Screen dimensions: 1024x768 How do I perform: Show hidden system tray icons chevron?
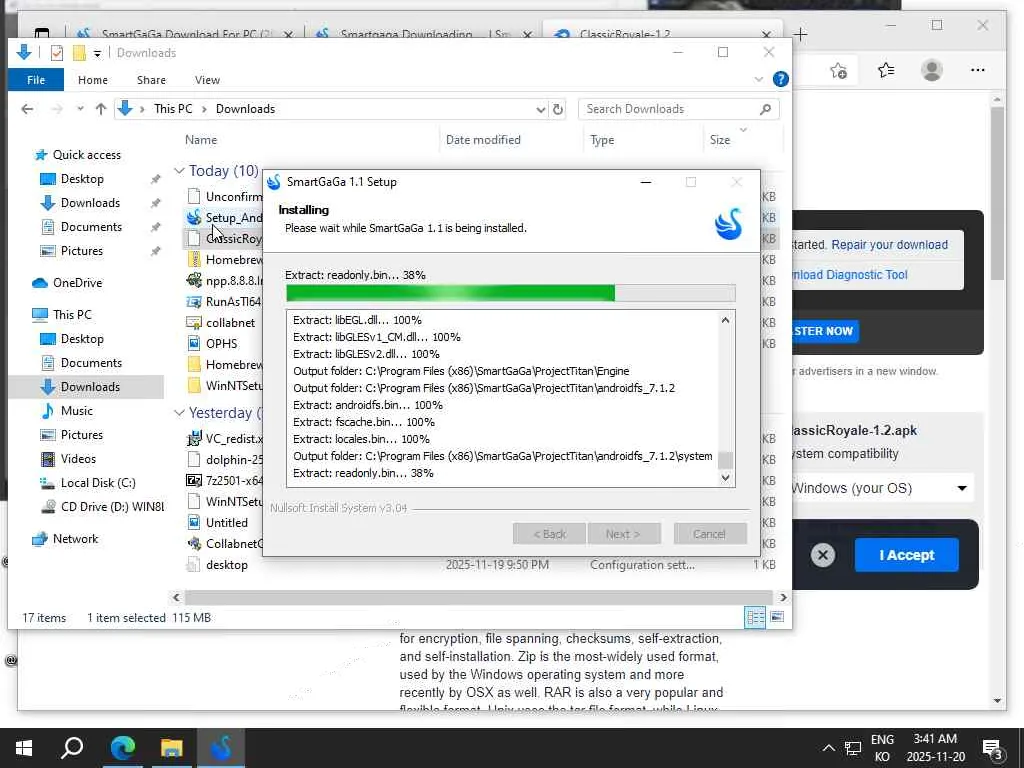pyautogui.click(x=828, y=748)
